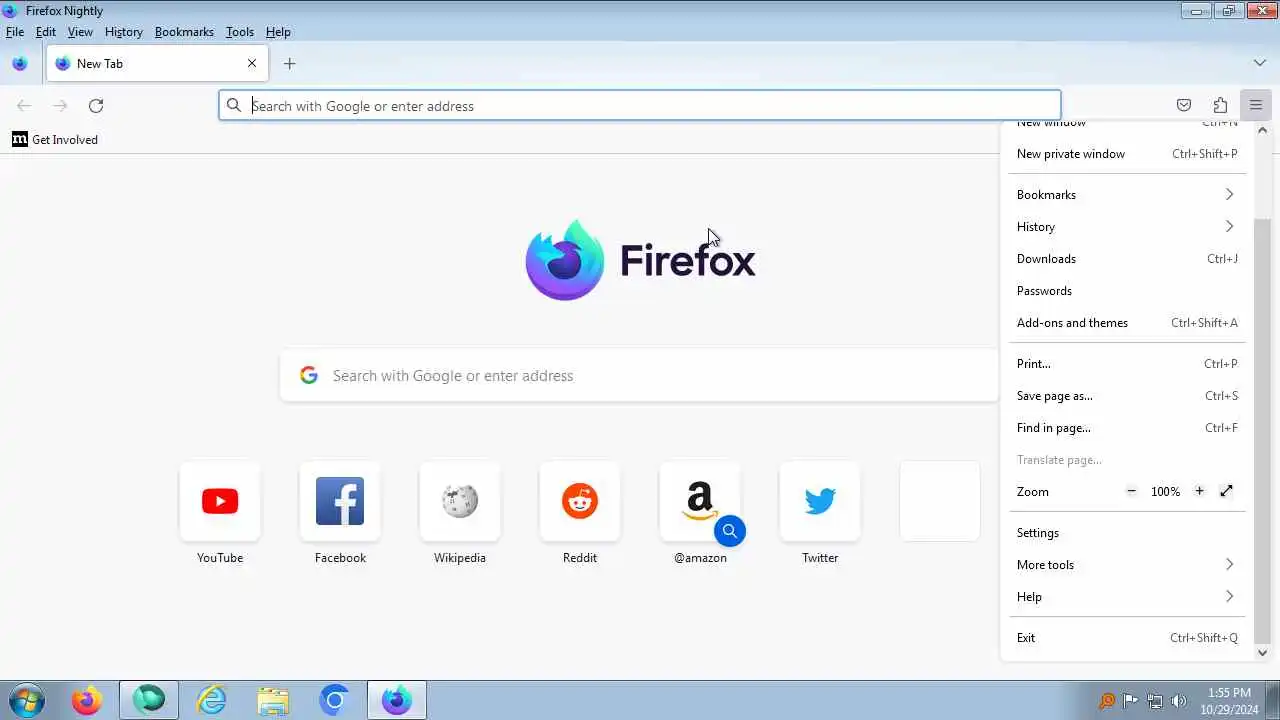The height and width of the screenshot is (720, 1280).
Task: Open the Save to Pocket icon
Action: click(x=1184, y=105)
